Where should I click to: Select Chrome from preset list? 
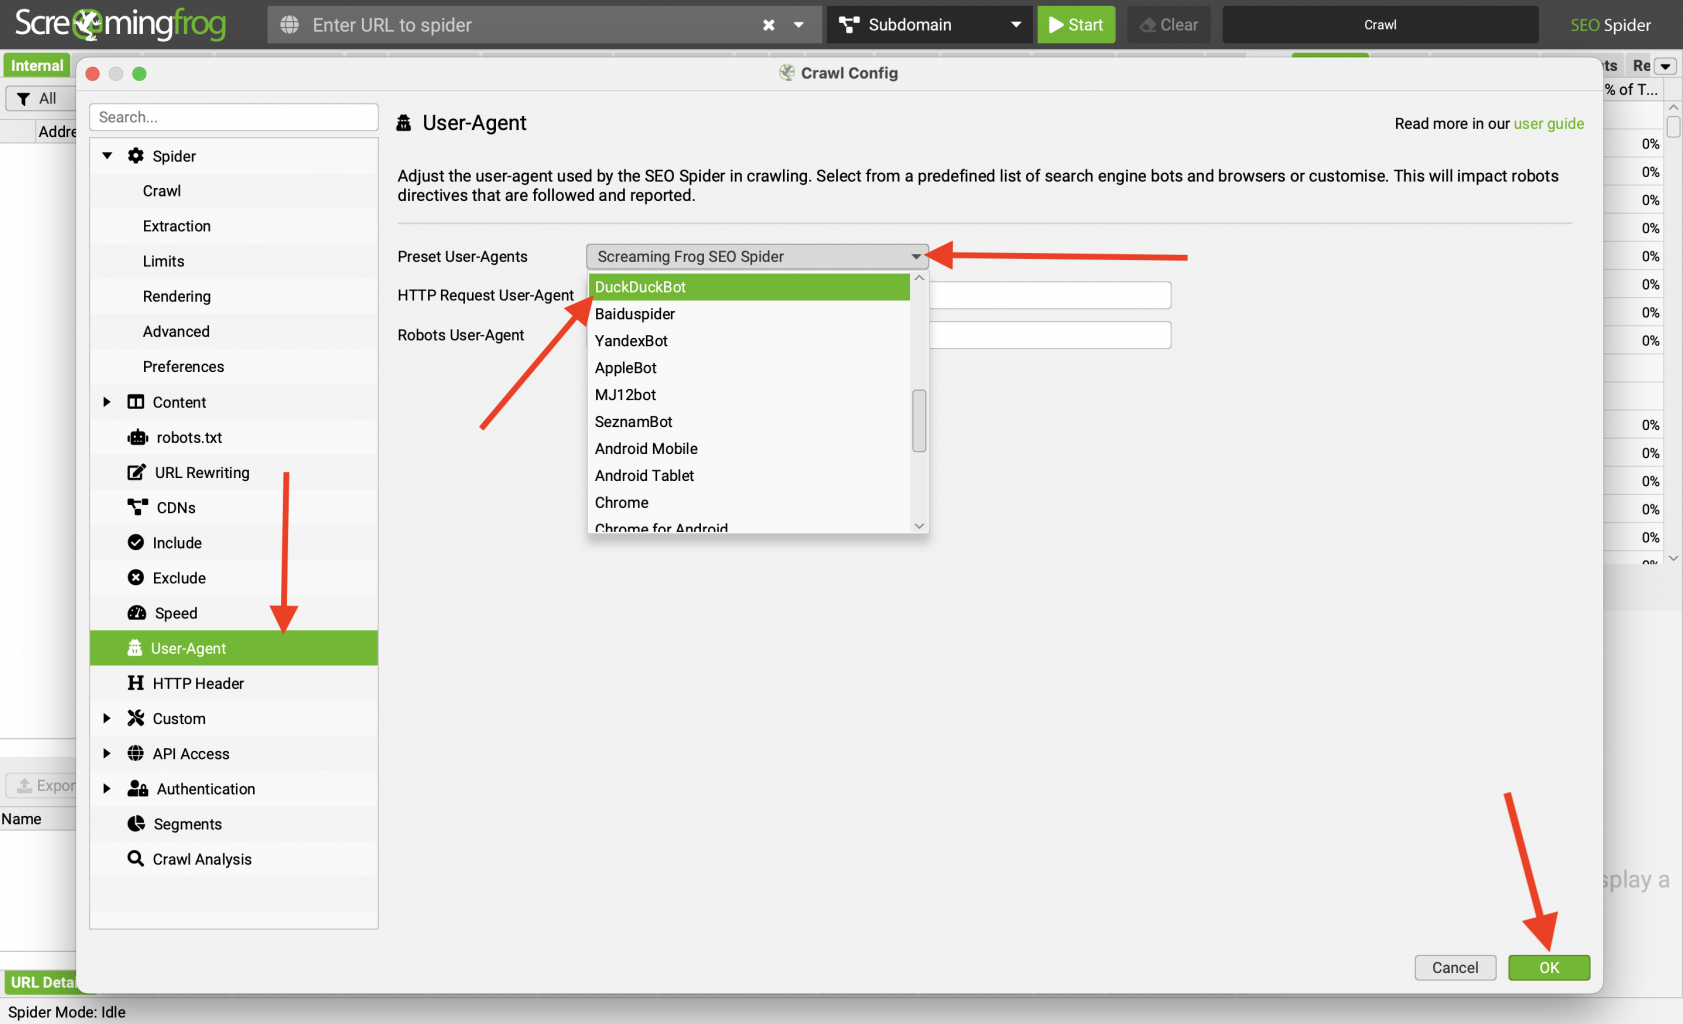[749, 503]
